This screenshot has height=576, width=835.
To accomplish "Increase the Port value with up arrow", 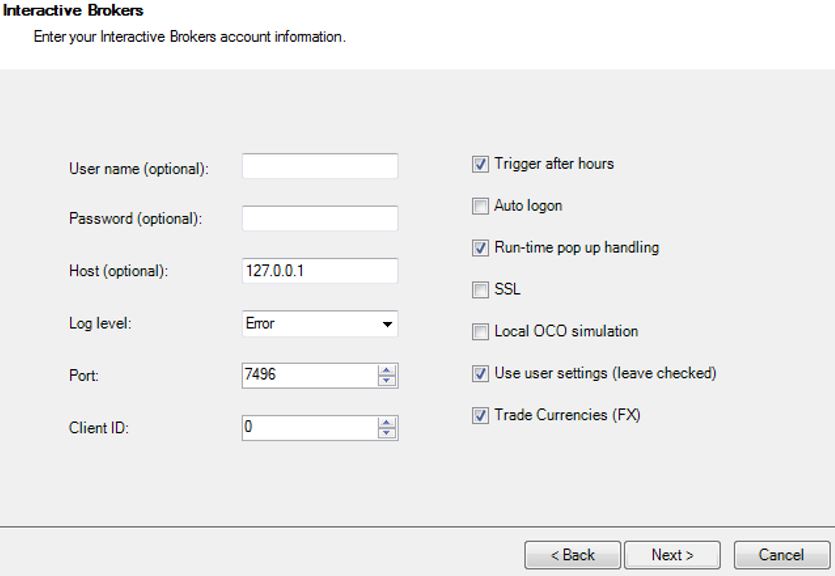I will click(x=387, y=371).
